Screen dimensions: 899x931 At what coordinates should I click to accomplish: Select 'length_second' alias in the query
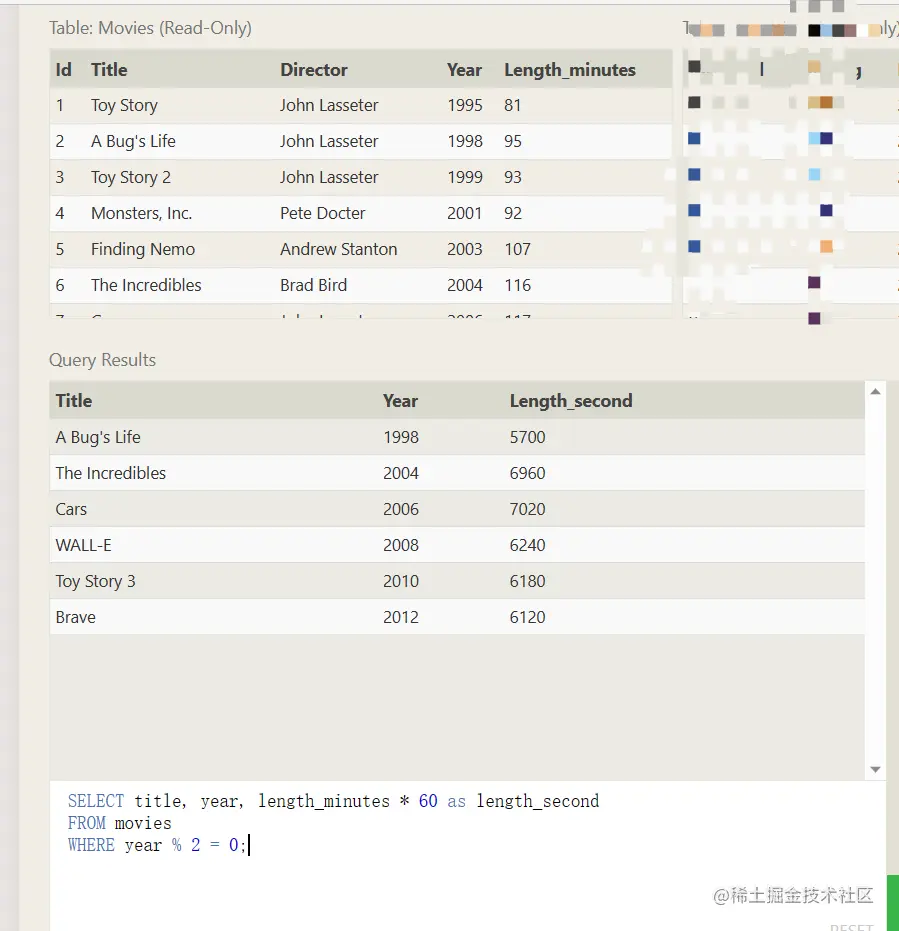537,801
